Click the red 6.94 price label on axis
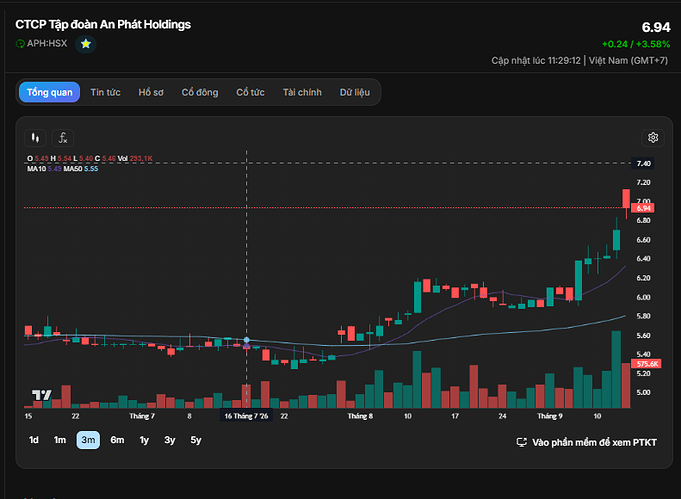681x499 pixels. (x=643, y=208)
